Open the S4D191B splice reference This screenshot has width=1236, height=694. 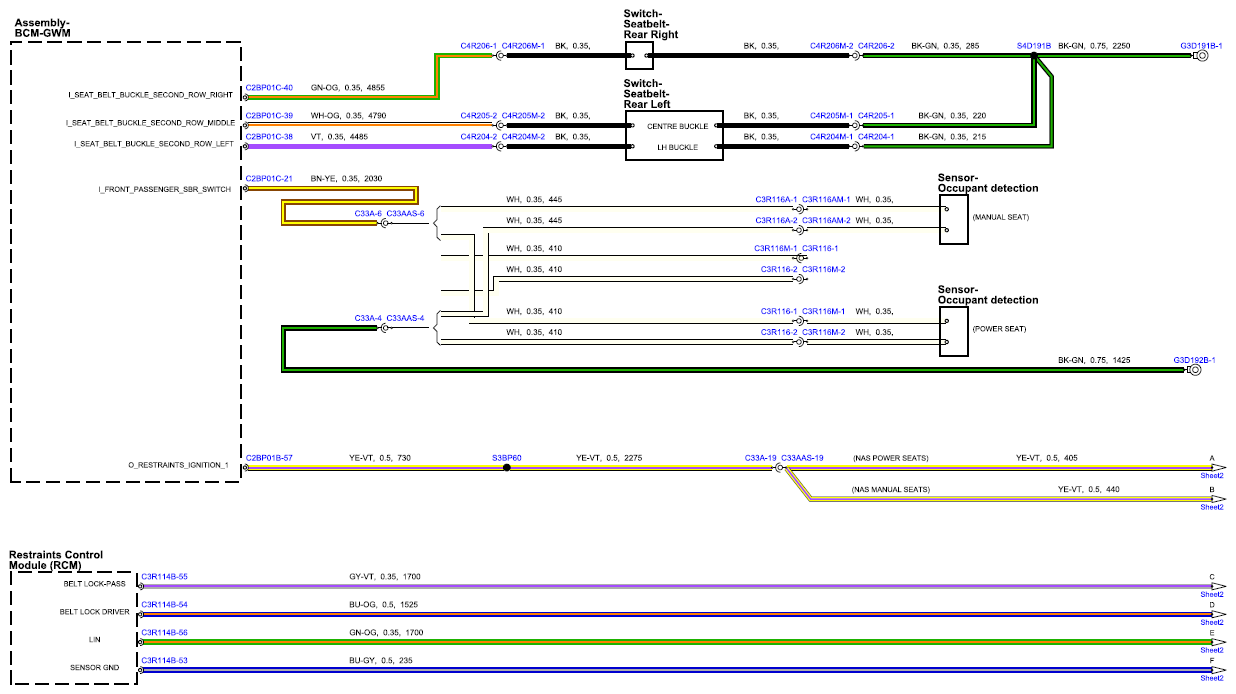point(1035,45)
